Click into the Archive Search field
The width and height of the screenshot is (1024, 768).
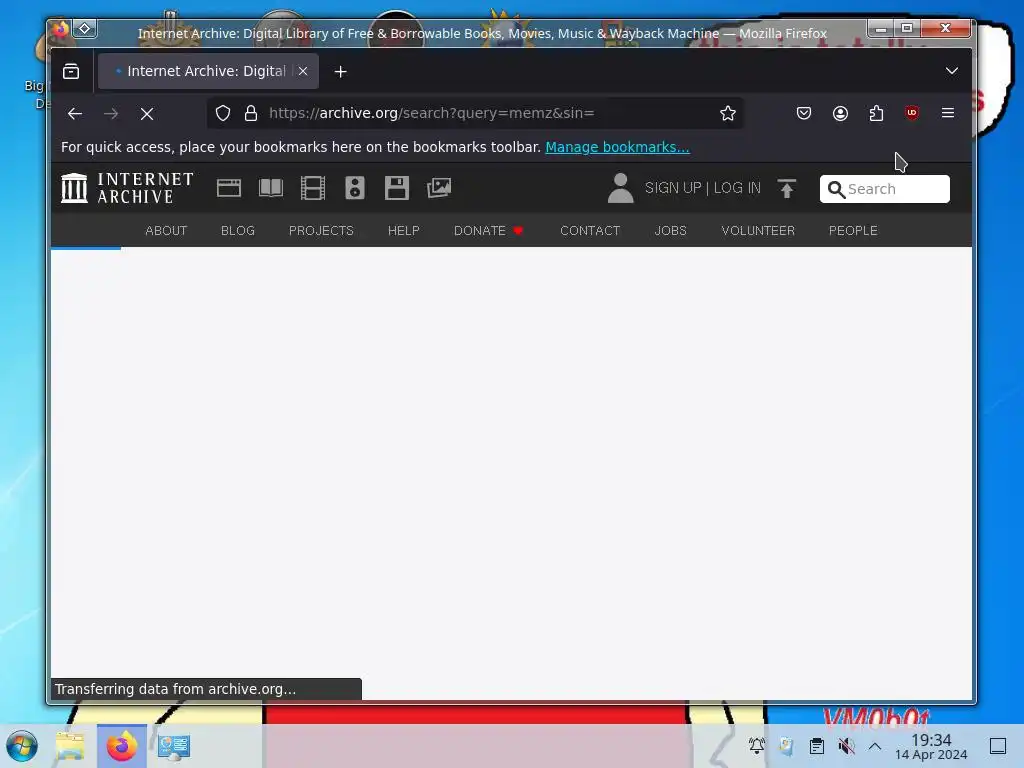pyautogui.click(x=885, y=189)
